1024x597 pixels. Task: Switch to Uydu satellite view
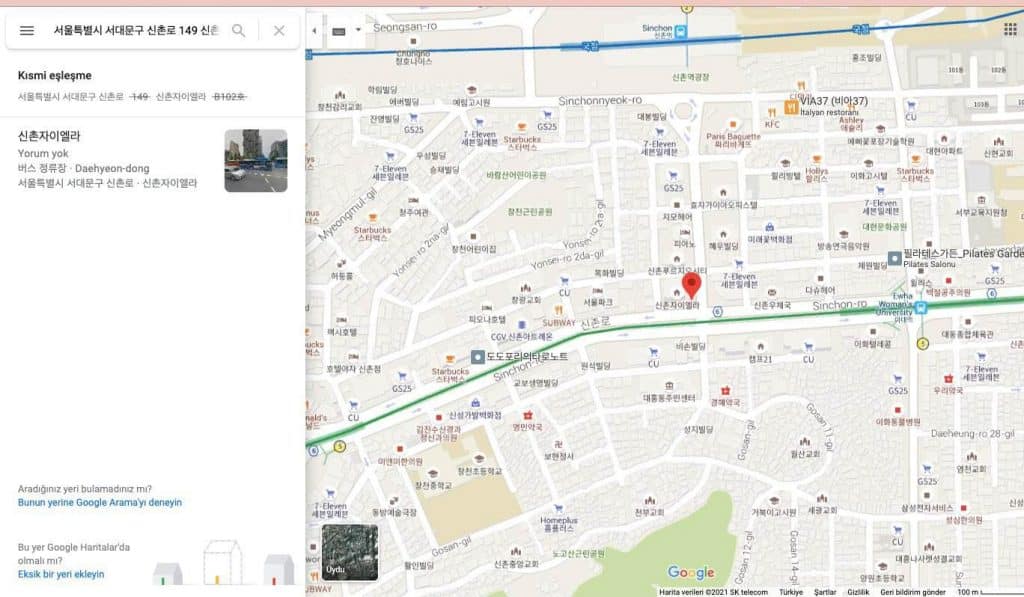(349, 552)
